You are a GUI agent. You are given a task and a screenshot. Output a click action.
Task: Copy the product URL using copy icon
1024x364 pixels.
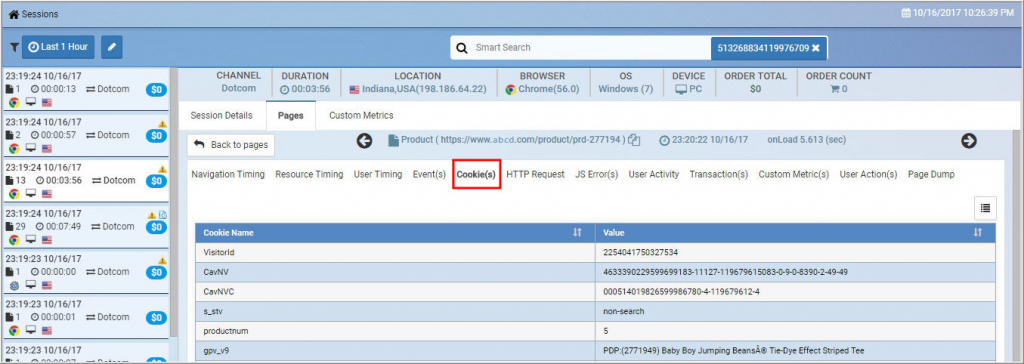coord(633,141)
